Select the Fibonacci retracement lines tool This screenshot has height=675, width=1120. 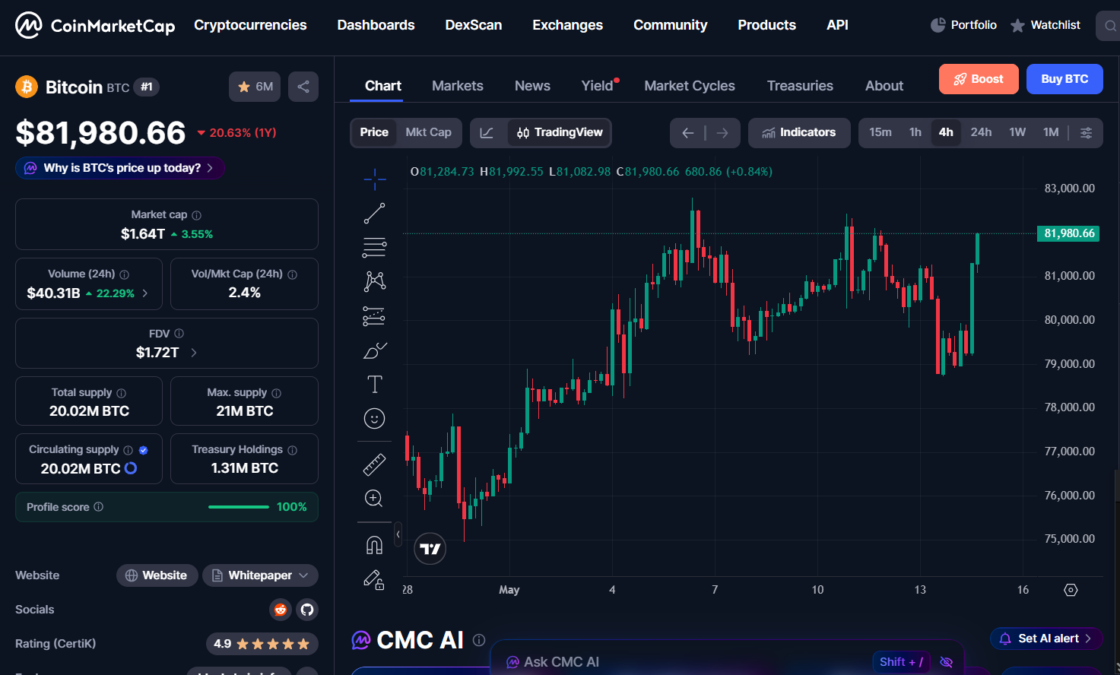(x=374, y=247)
